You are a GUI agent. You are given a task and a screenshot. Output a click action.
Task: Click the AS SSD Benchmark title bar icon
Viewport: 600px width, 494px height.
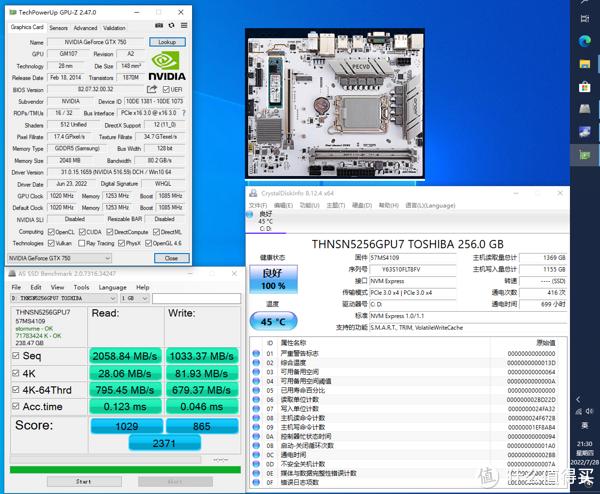click(x=12, y=273)
